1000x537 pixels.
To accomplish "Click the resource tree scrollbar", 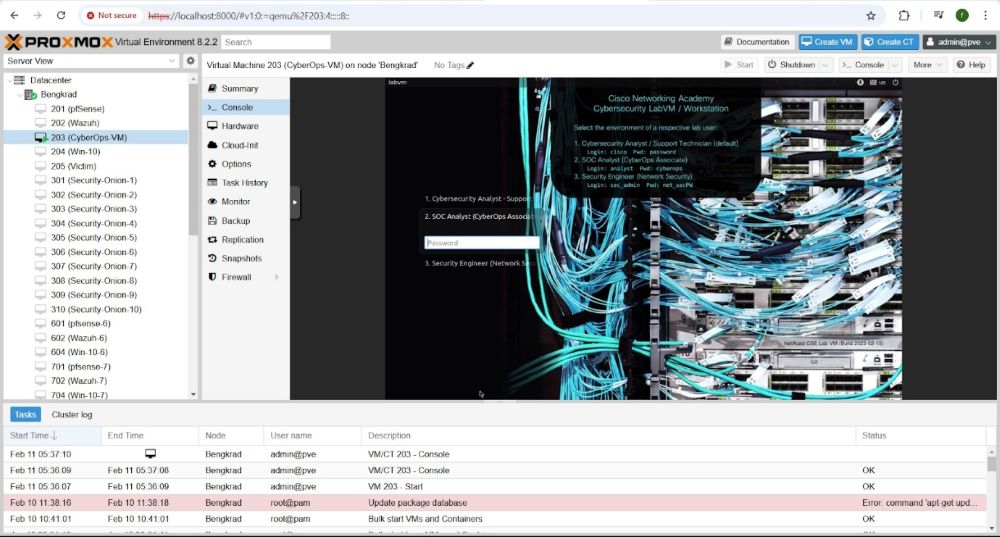I will (193, 159).
